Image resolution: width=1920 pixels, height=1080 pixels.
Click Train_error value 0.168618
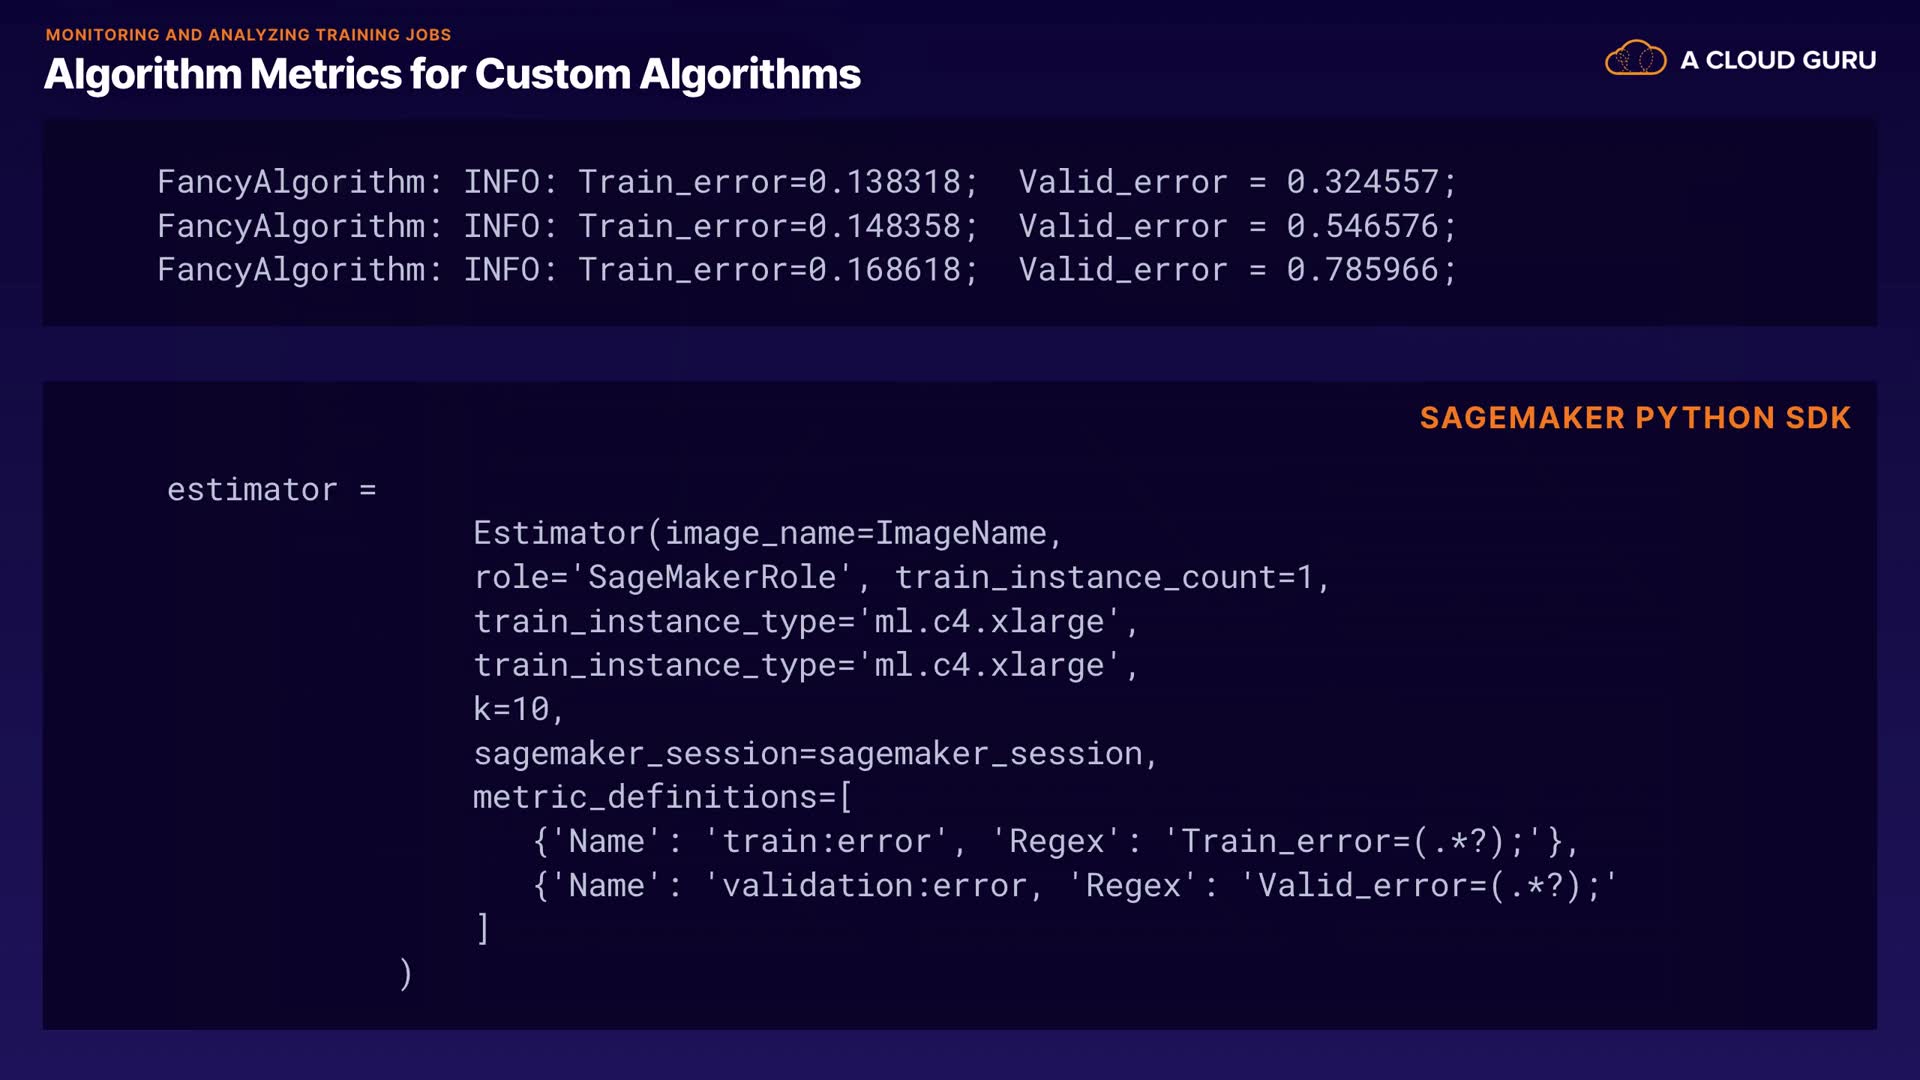pos(884,270)
